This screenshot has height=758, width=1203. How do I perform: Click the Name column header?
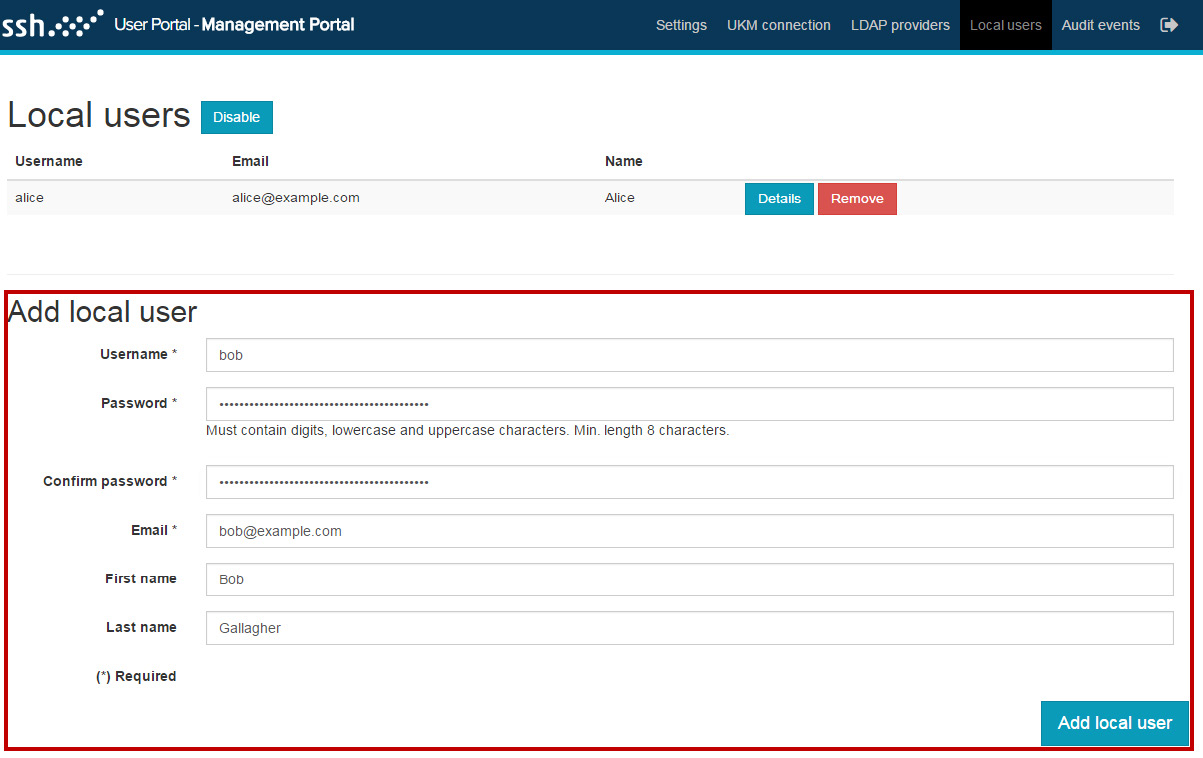tap(624, 161)
